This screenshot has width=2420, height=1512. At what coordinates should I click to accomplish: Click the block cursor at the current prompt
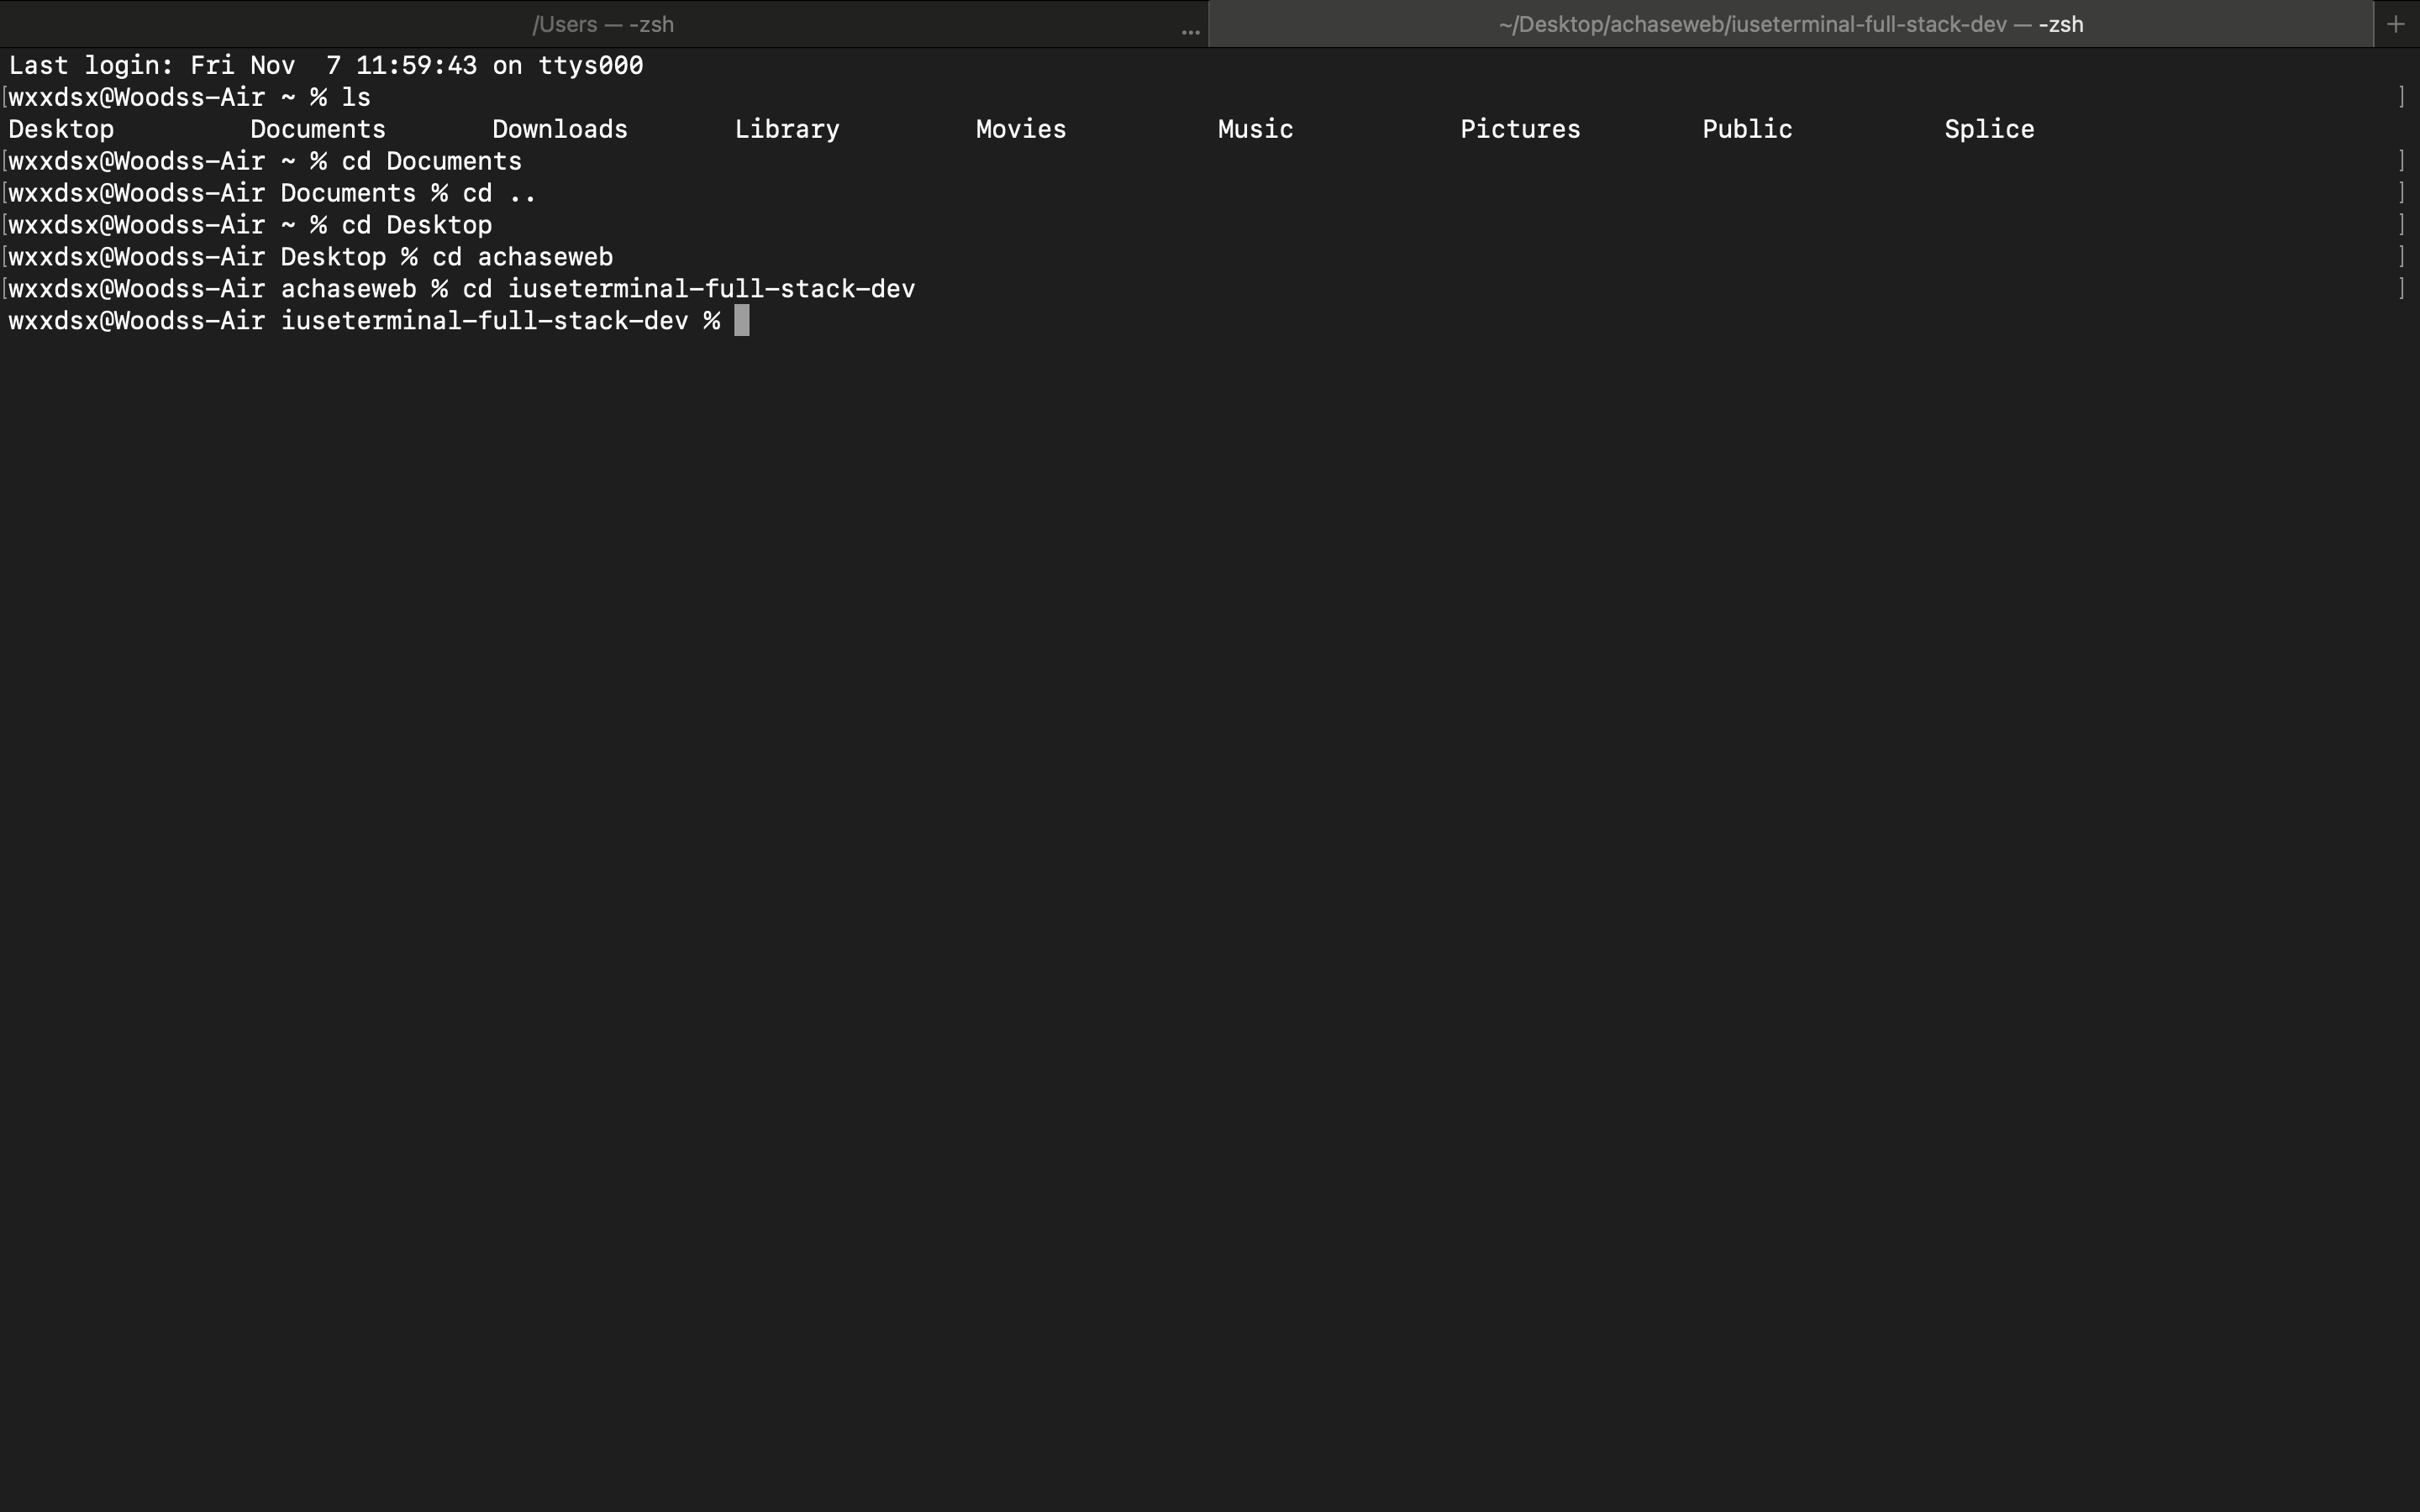coord(741,321)
